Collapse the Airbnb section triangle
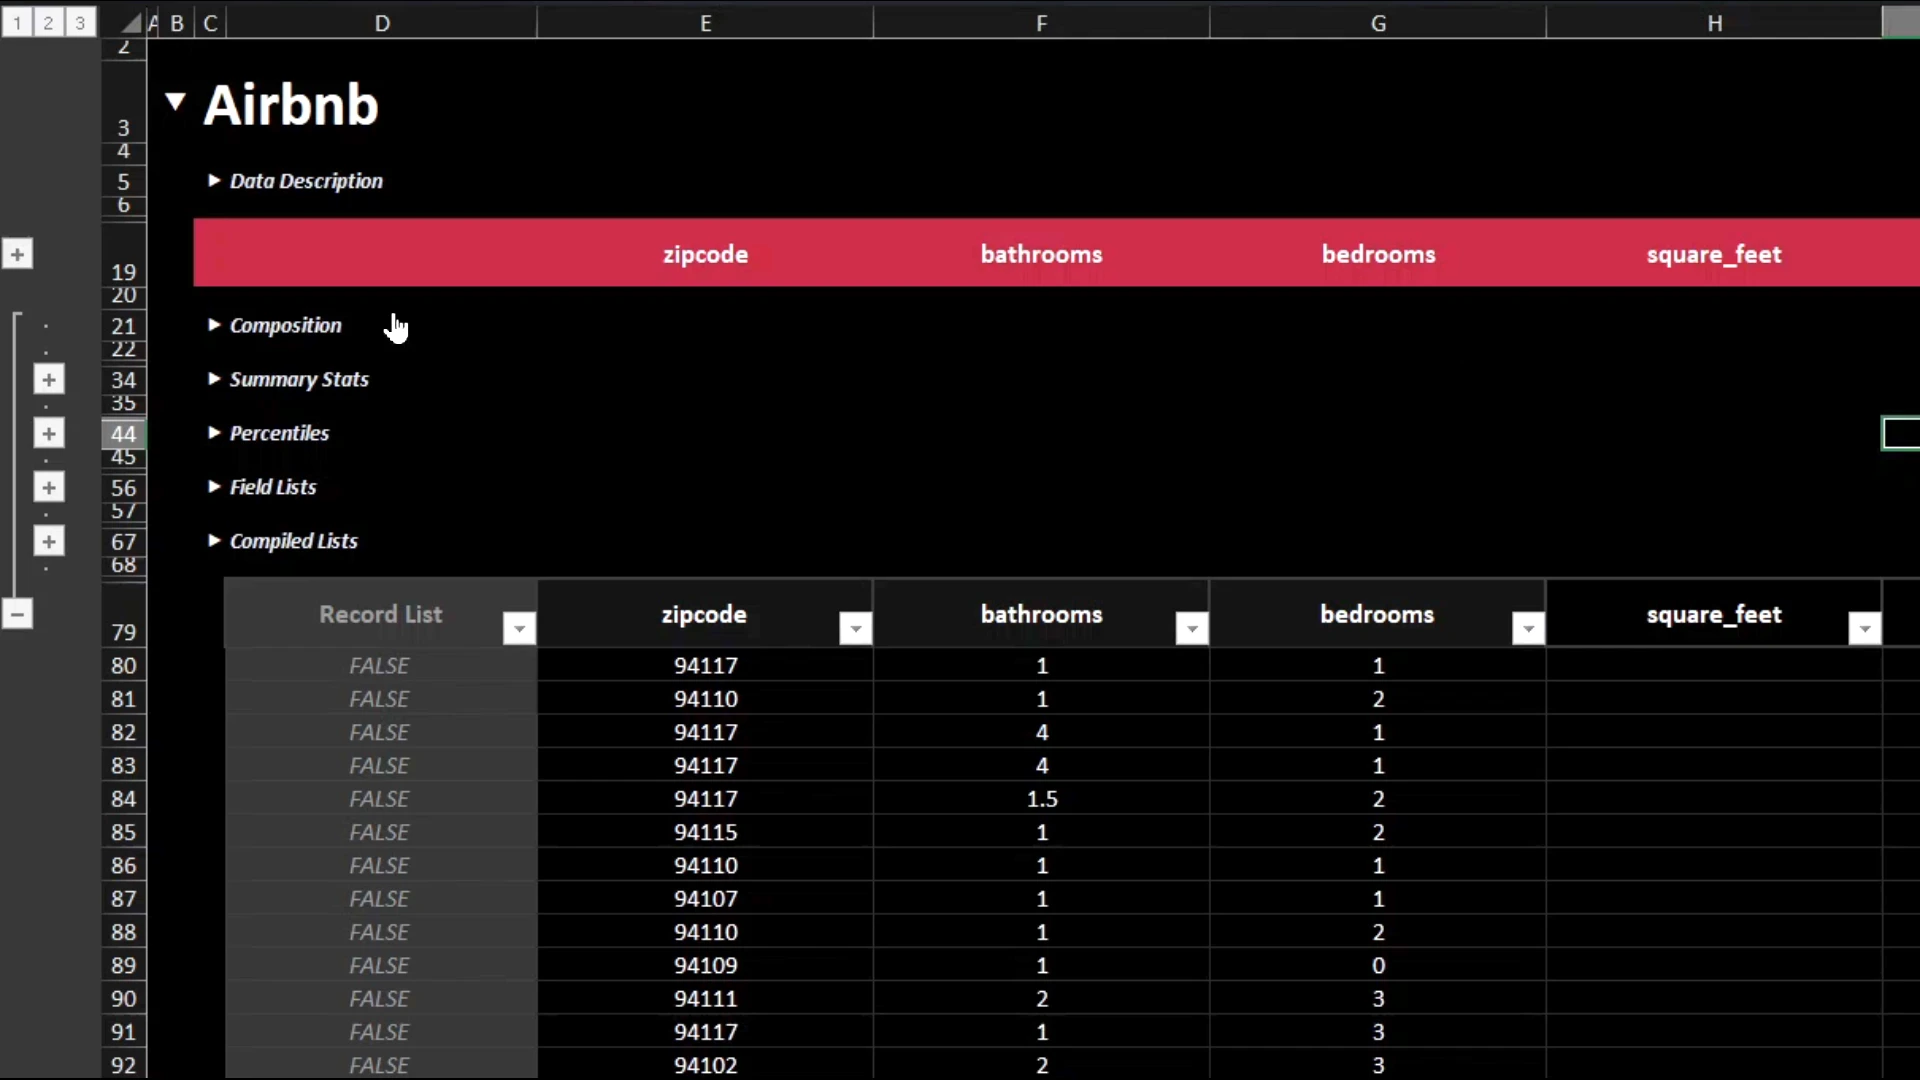This screenshot has height=1080, width=1920. pos(176,101)
